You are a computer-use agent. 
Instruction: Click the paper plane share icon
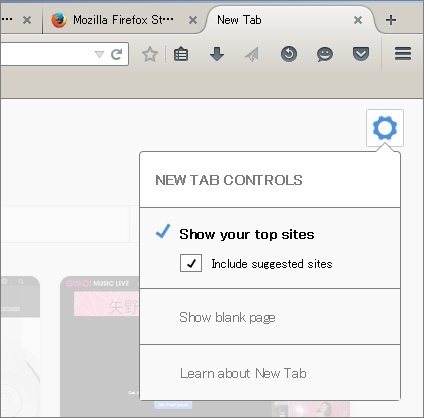(x=252, y=54)
